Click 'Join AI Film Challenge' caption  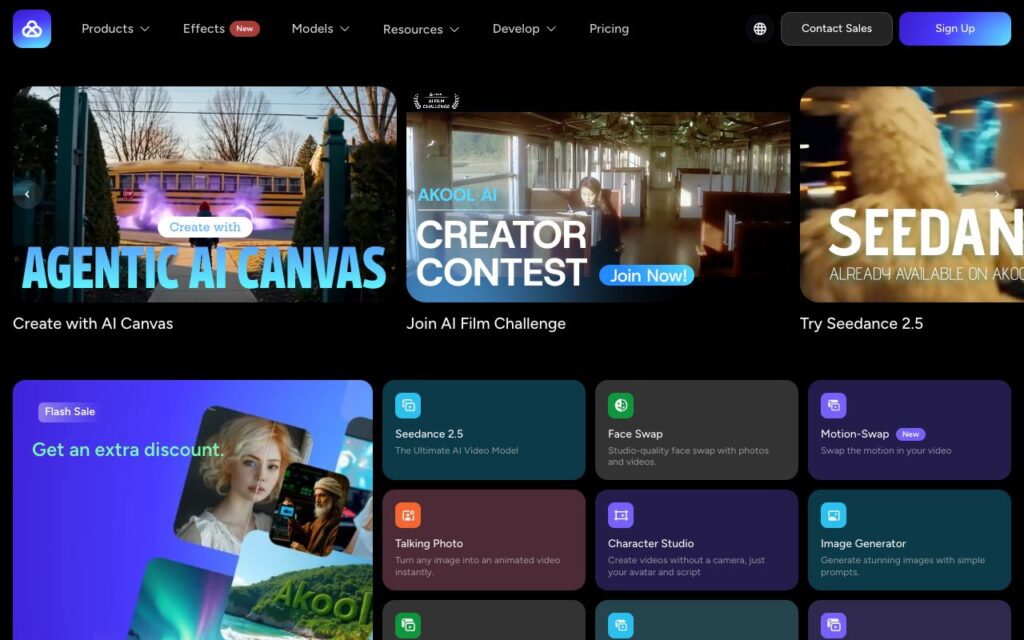(486, 323)
